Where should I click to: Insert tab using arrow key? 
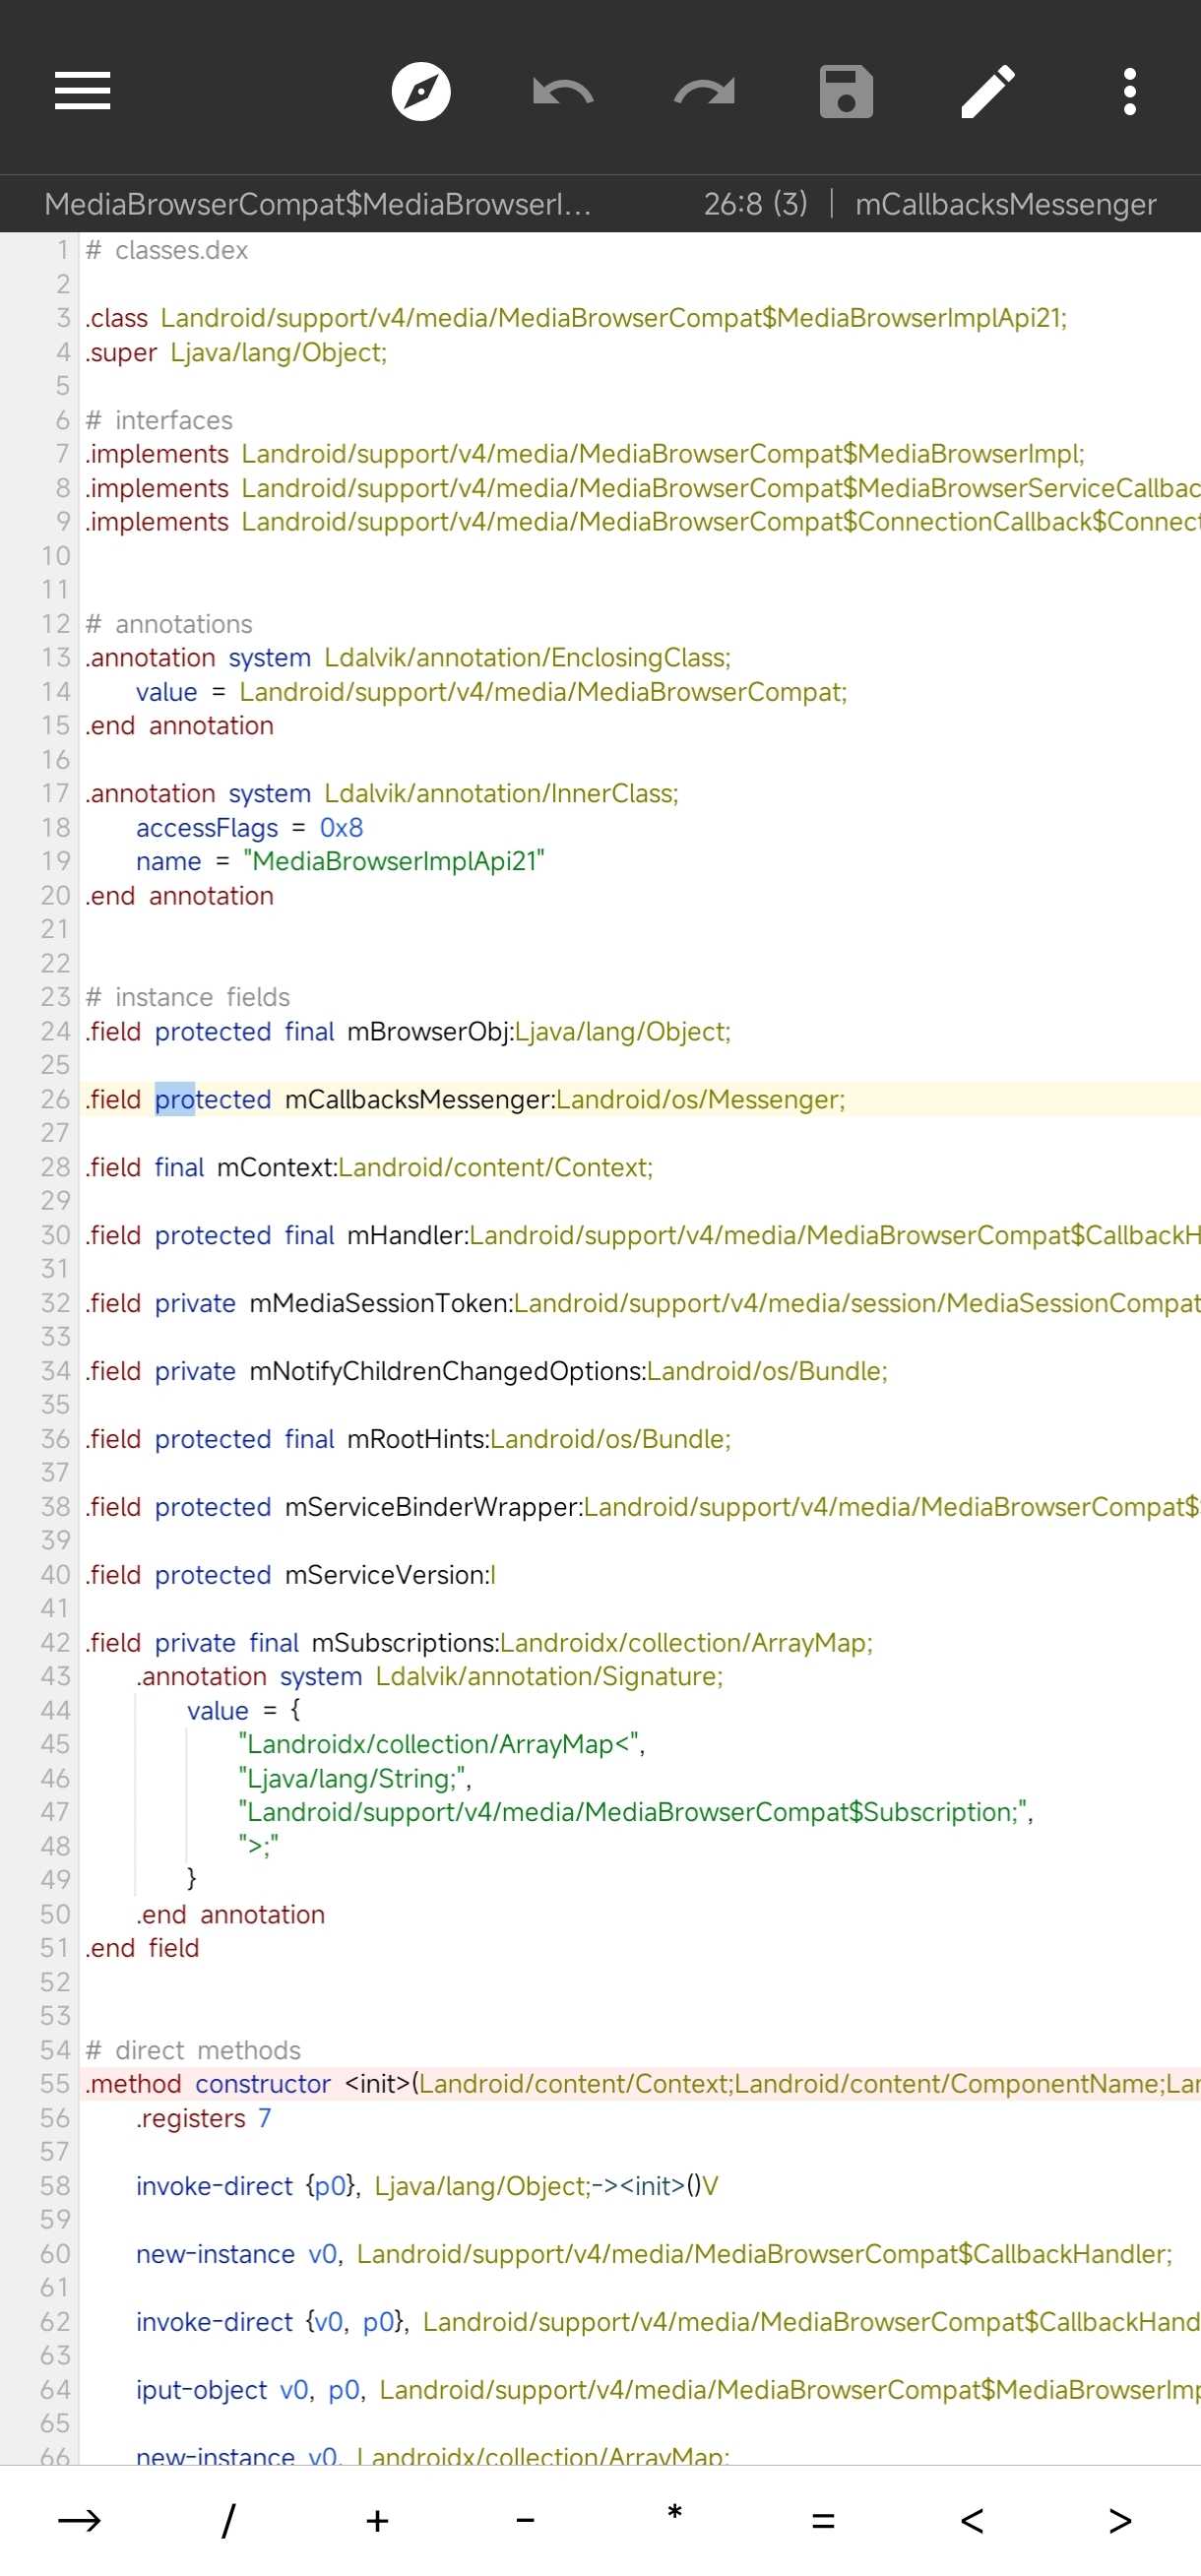pos(79,2520)
